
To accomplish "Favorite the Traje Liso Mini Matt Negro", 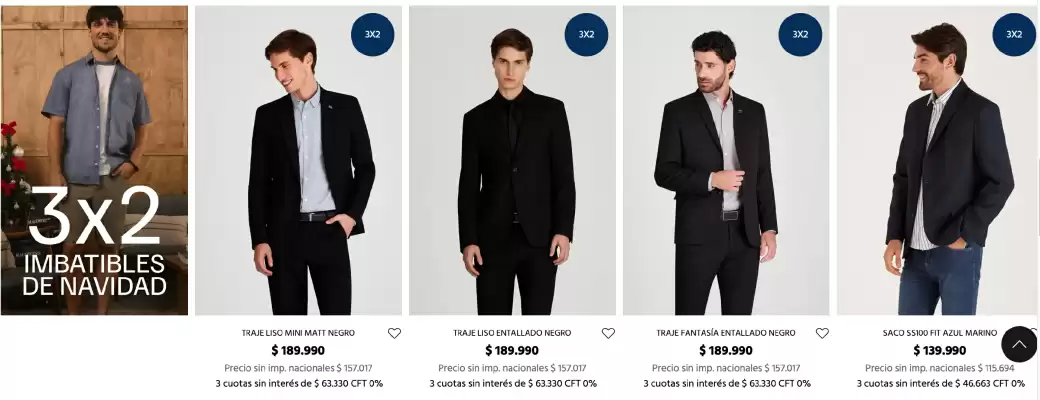I will (394, 333).
